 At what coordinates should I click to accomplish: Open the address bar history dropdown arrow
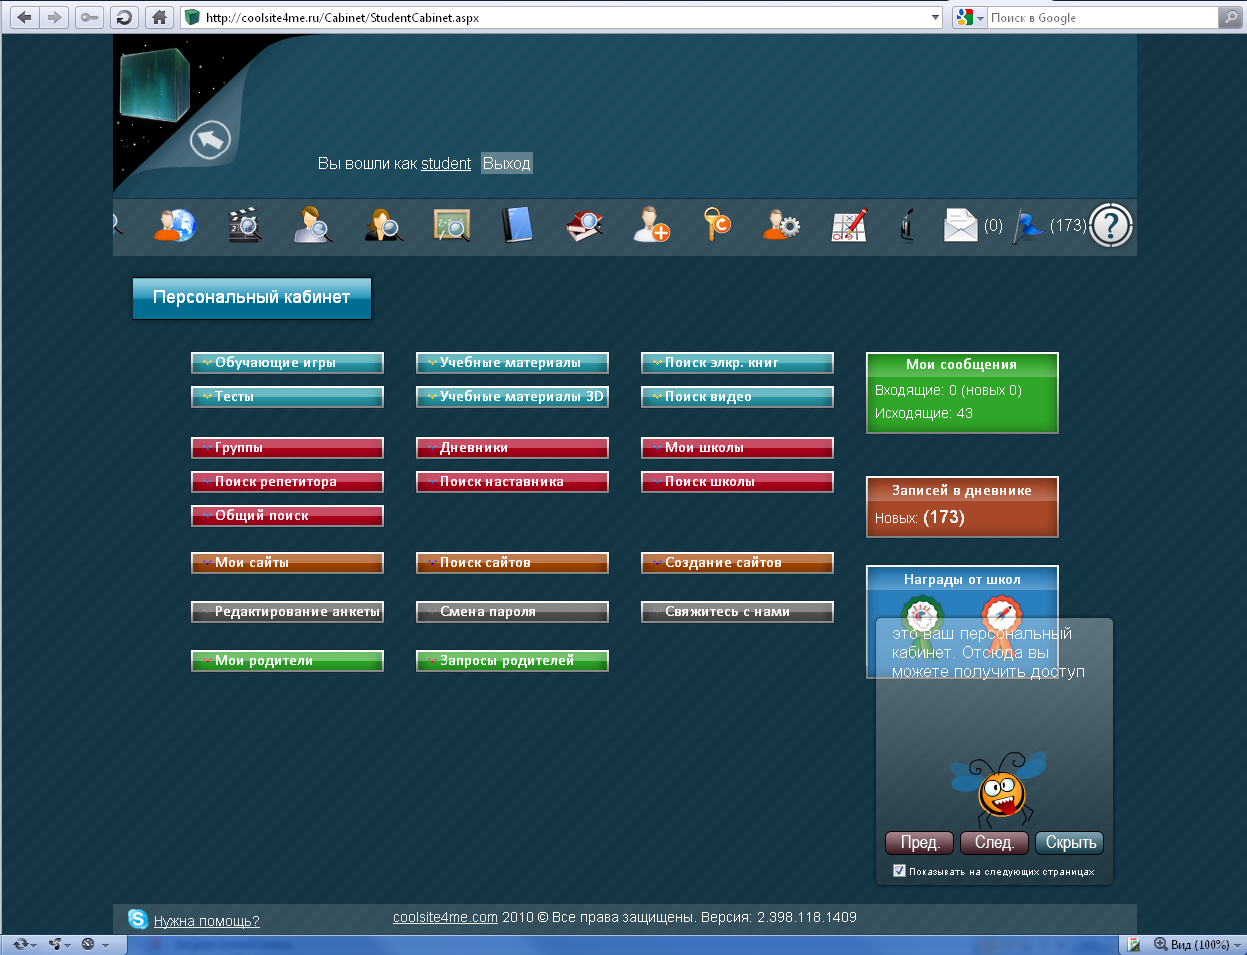[935, 18]
